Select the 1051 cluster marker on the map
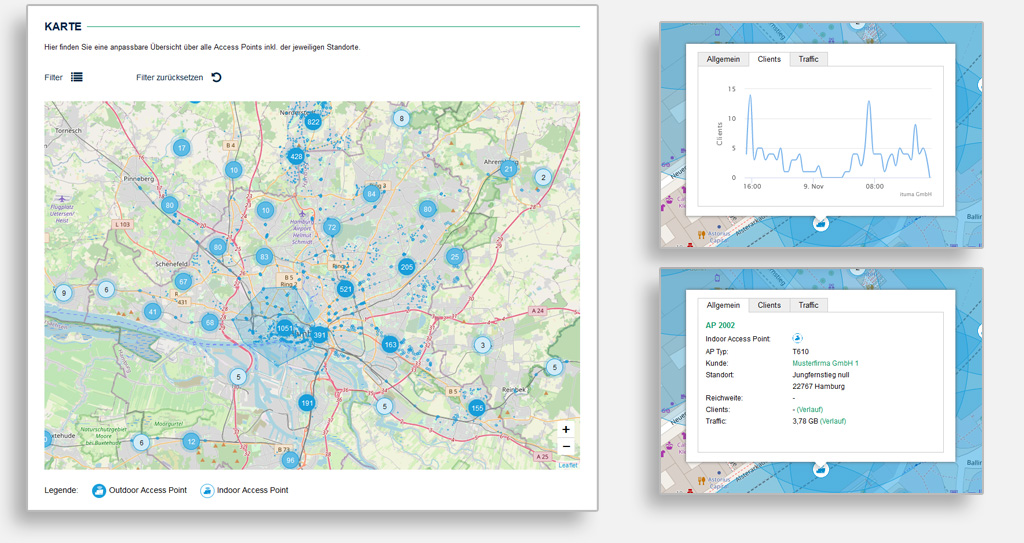 [x=285, y=329]
